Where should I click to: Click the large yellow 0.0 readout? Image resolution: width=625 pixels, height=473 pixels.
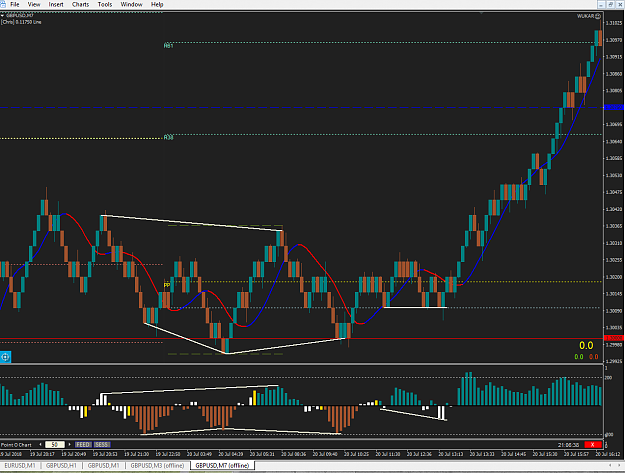586,345
